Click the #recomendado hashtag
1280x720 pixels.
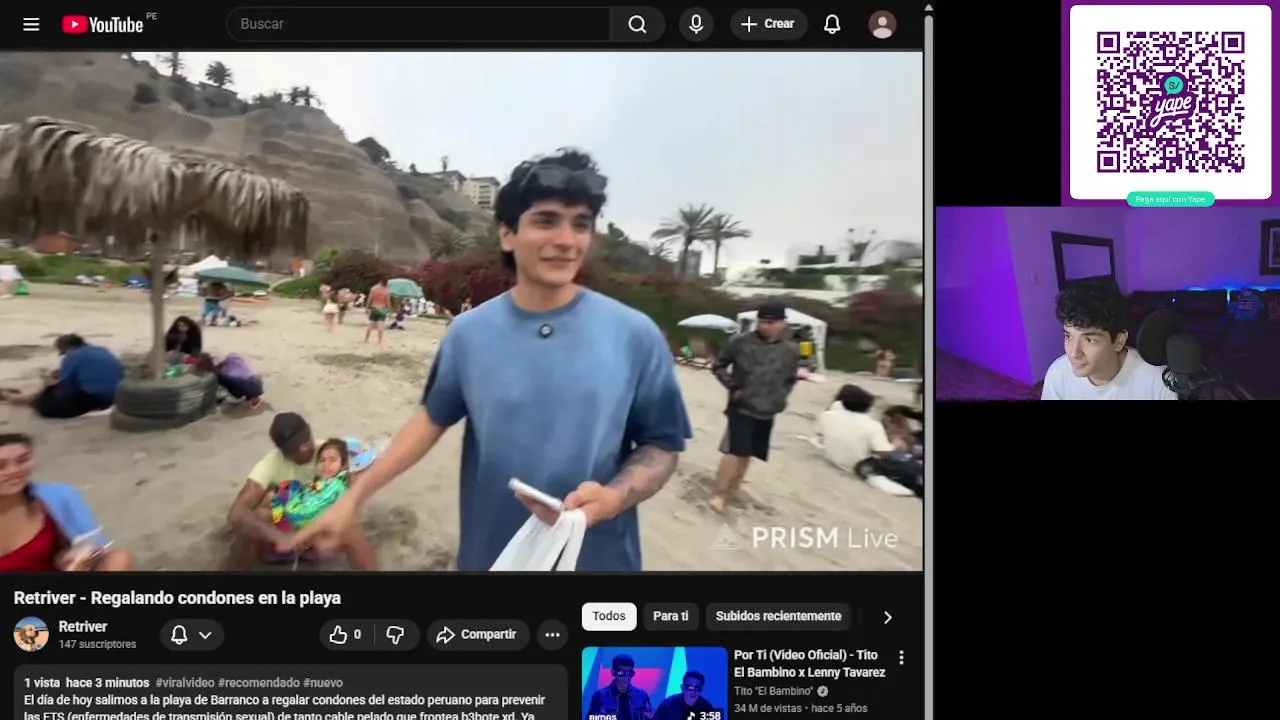259,682
